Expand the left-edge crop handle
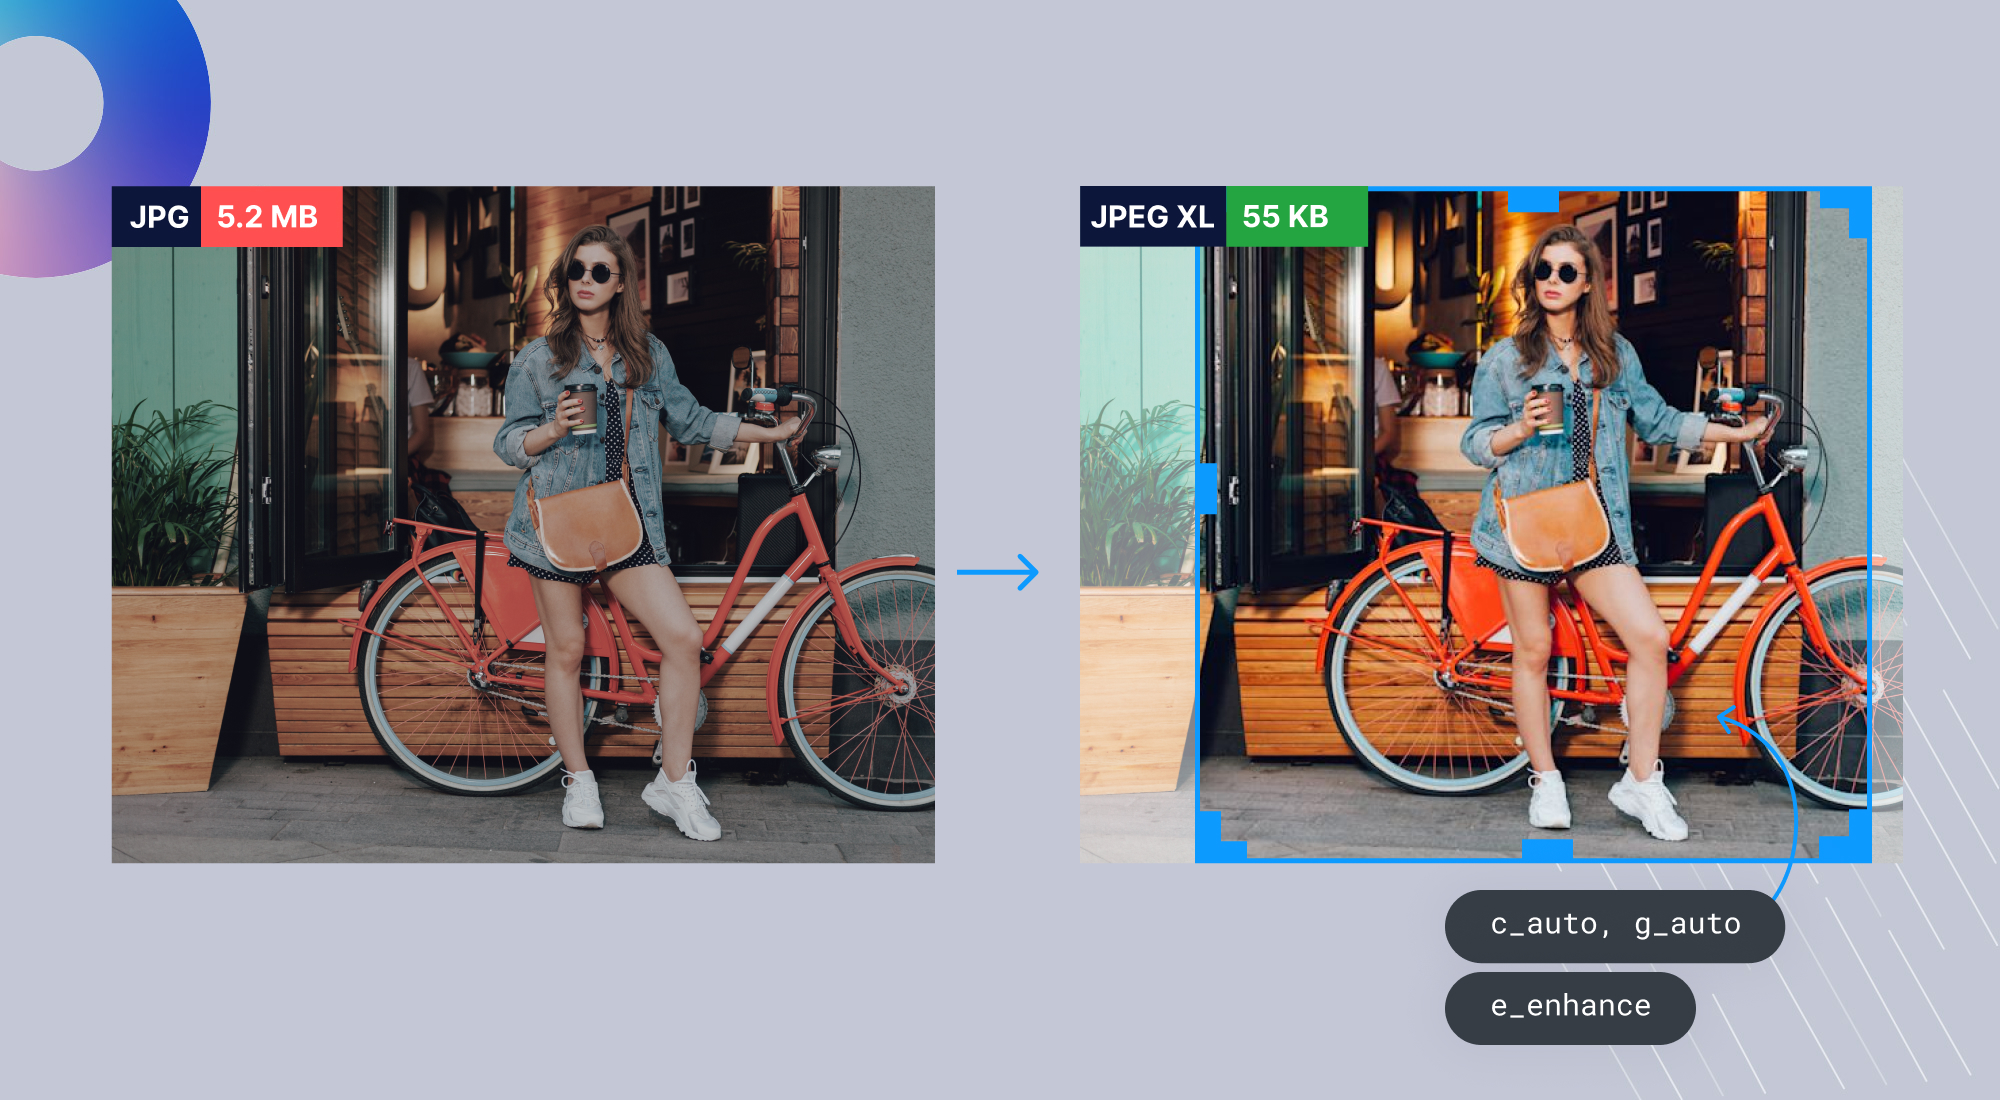This screenshot has height=1100, width=2000. click(1208, 490)
